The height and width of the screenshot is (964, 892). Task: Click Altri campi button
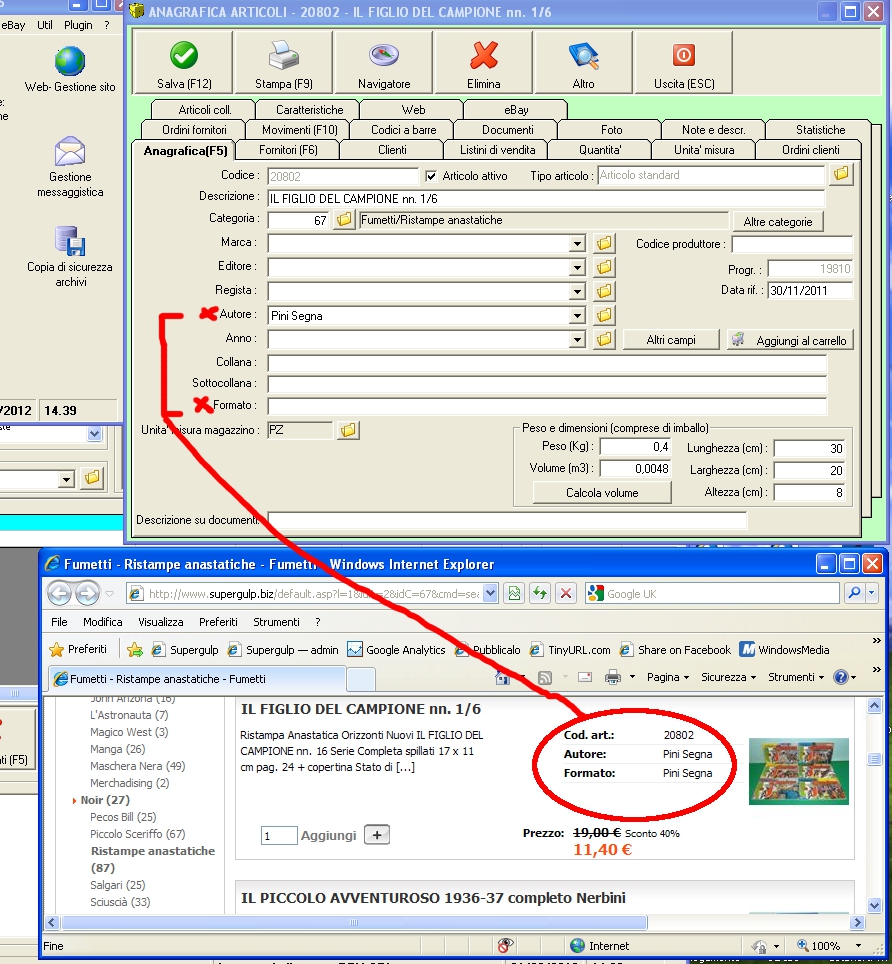tap(671, 340)
